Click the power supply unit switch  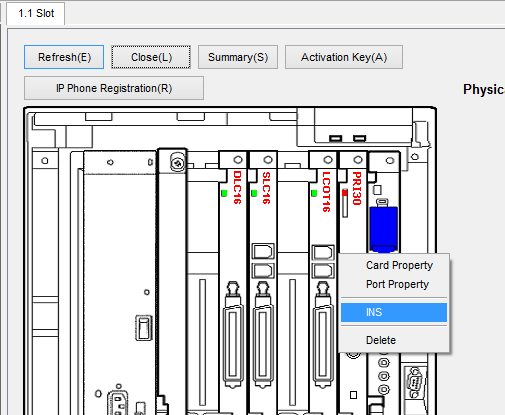(143, 328)
